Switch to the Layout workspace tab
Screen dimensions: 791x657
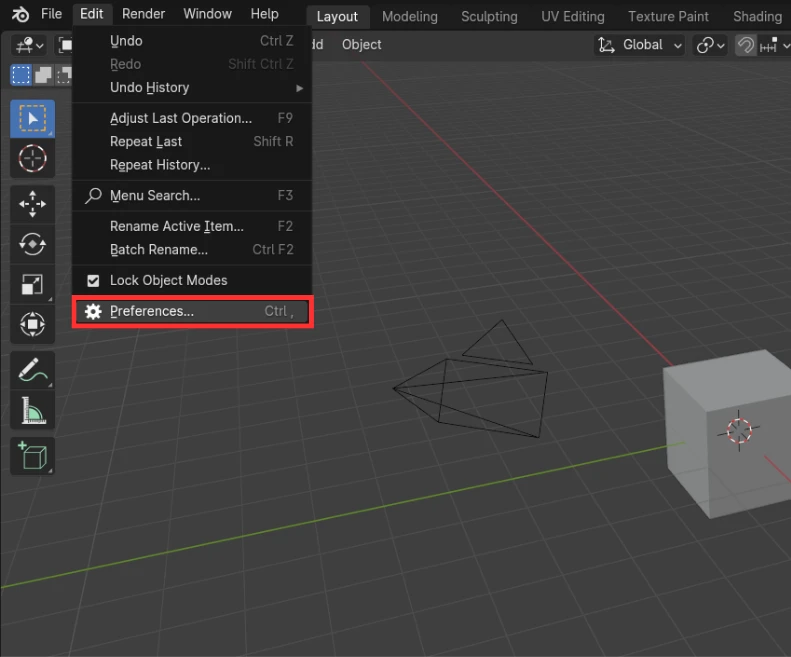point(337,17)
